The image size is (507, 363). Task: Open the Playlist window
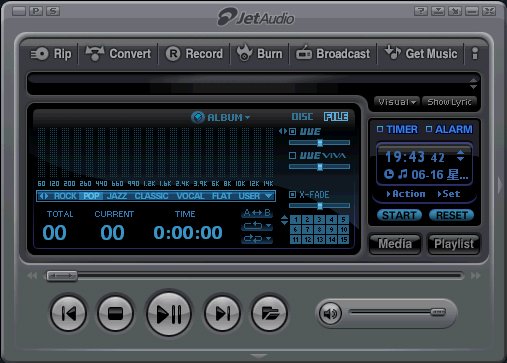coord(454,244)
